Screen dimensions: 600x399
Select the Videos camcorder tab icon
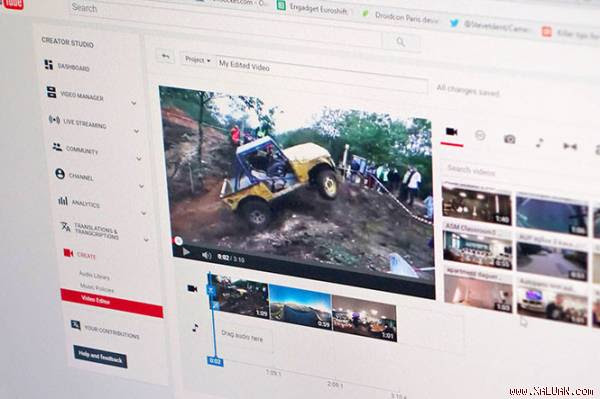pyautogui.click(x=452, y=132)
